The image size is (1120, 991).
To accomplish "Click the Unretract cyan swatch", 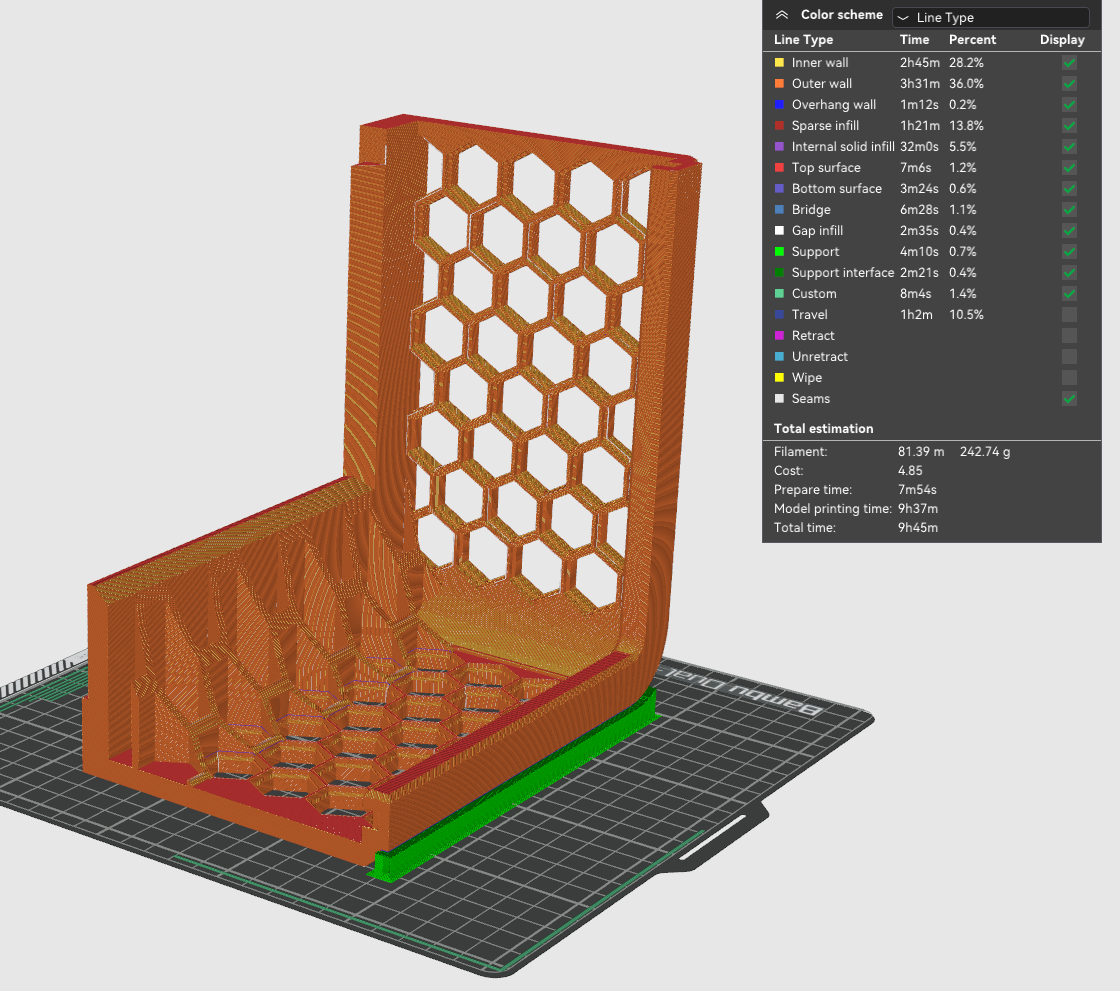I will pyautogui.click(x=779, y=357).
